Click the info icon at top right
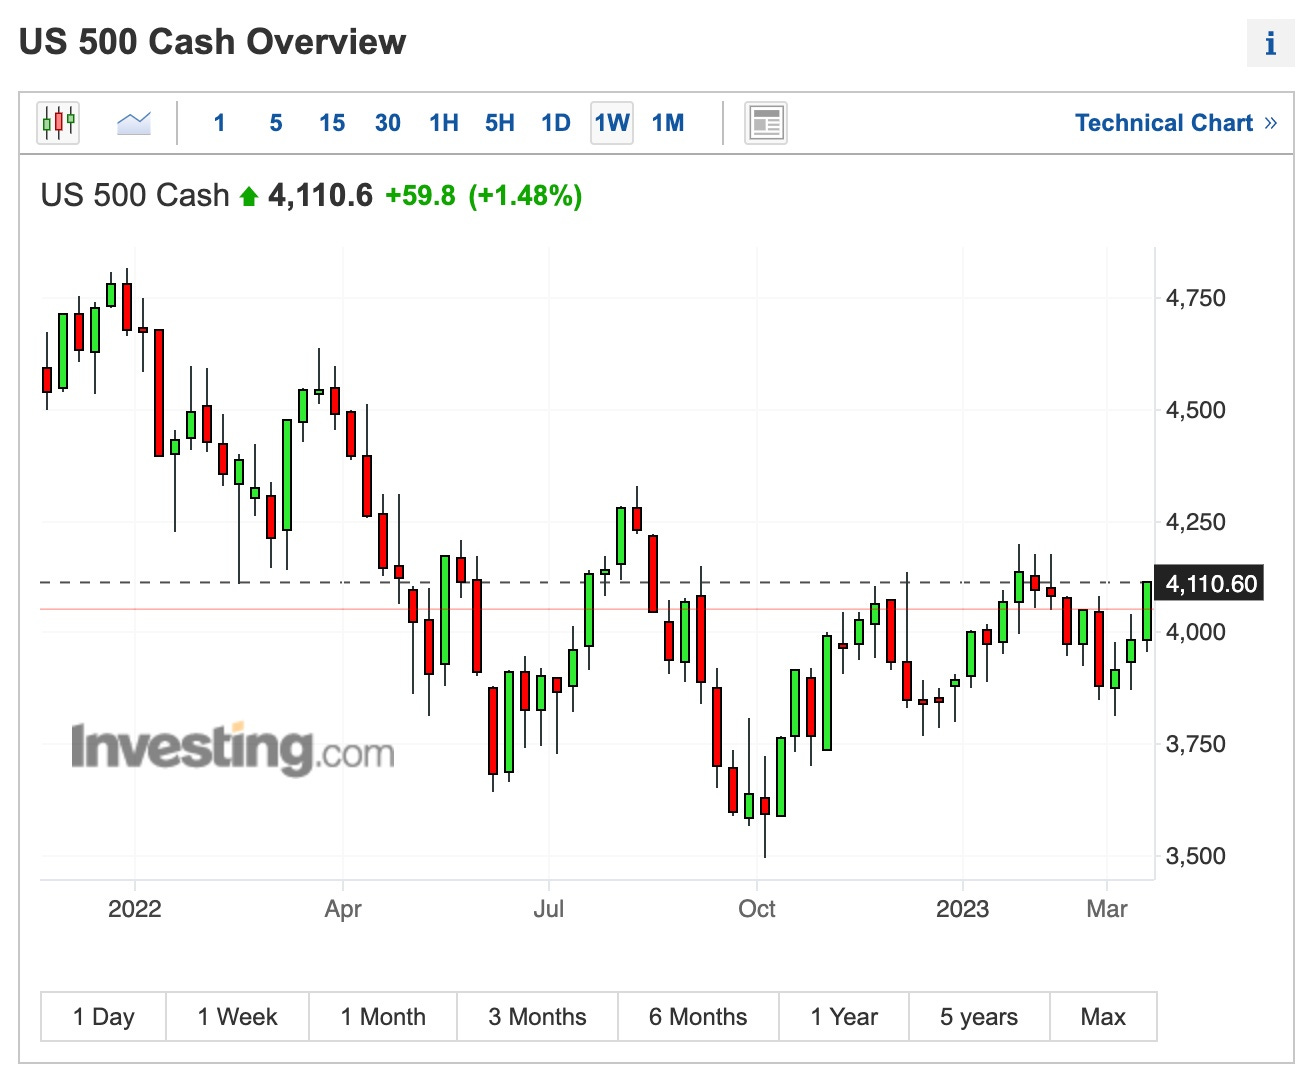1308x1072 pixels. (1270, 43)
